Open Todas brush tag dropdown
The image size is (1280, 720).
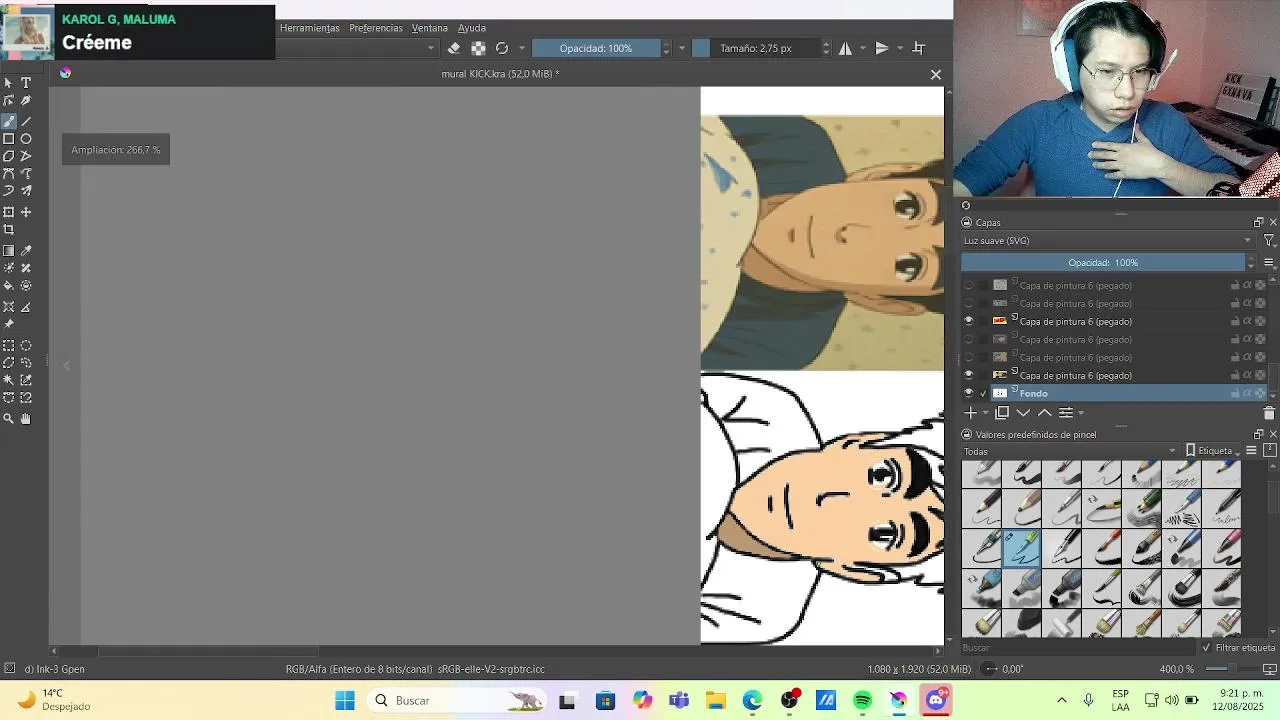pyautogui.click(x=1070, y=451)
